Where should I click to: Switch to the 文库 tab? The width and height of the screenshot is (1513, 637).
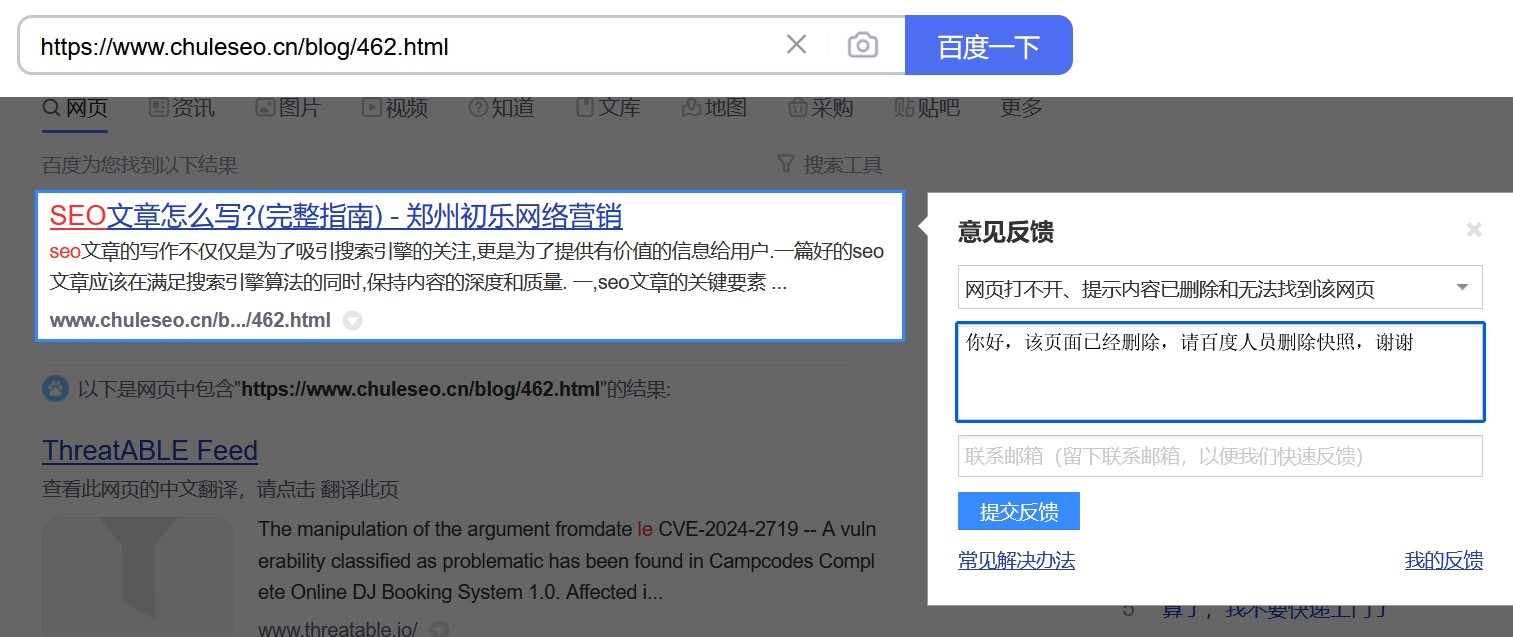608,108
